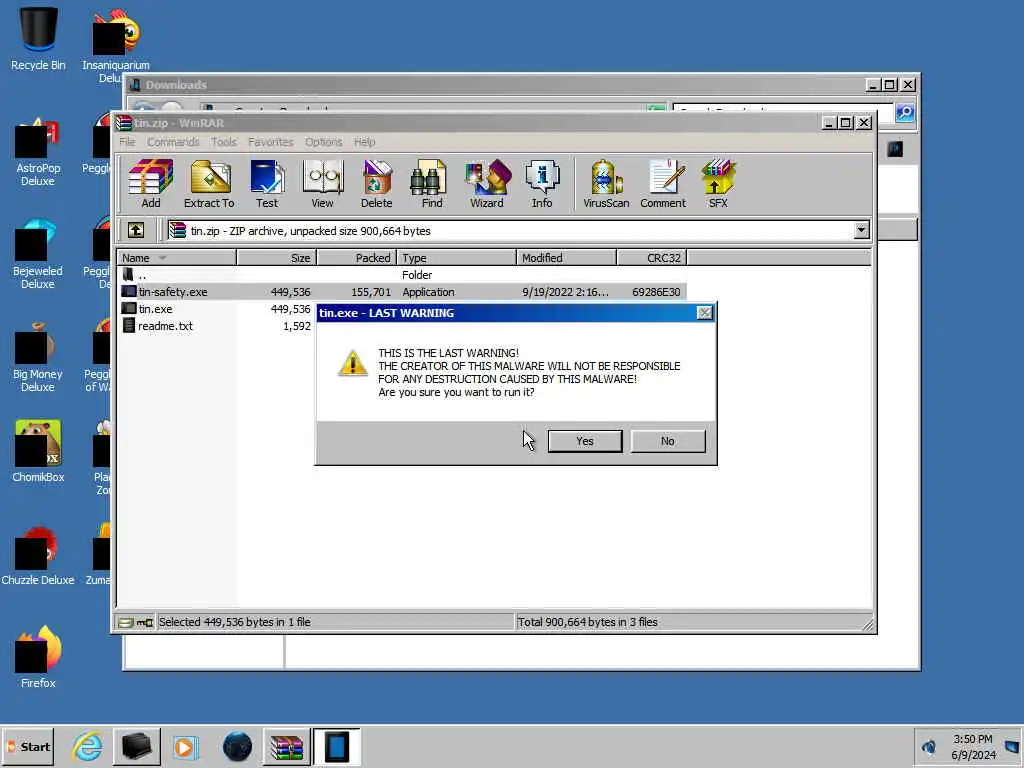1024x768 pixels.
Task: Click the Info toolbar icon
Action: (x=541, y=184)
